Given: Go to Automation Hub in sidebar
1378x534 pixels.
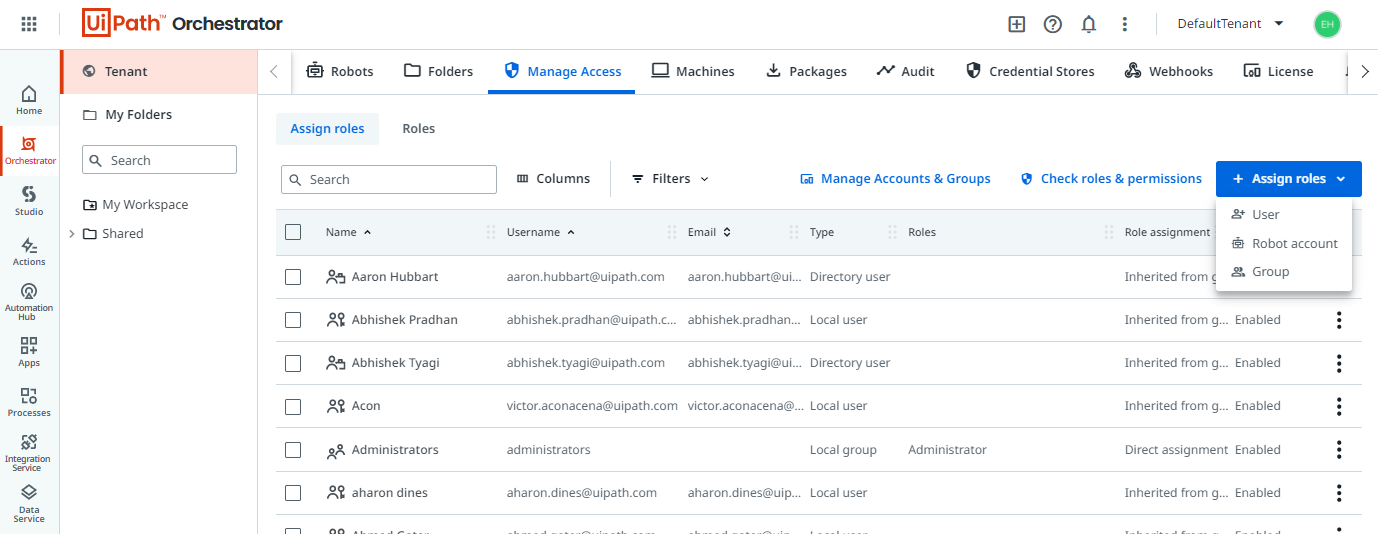Looking at the screenshot, I should pos(29,301).
